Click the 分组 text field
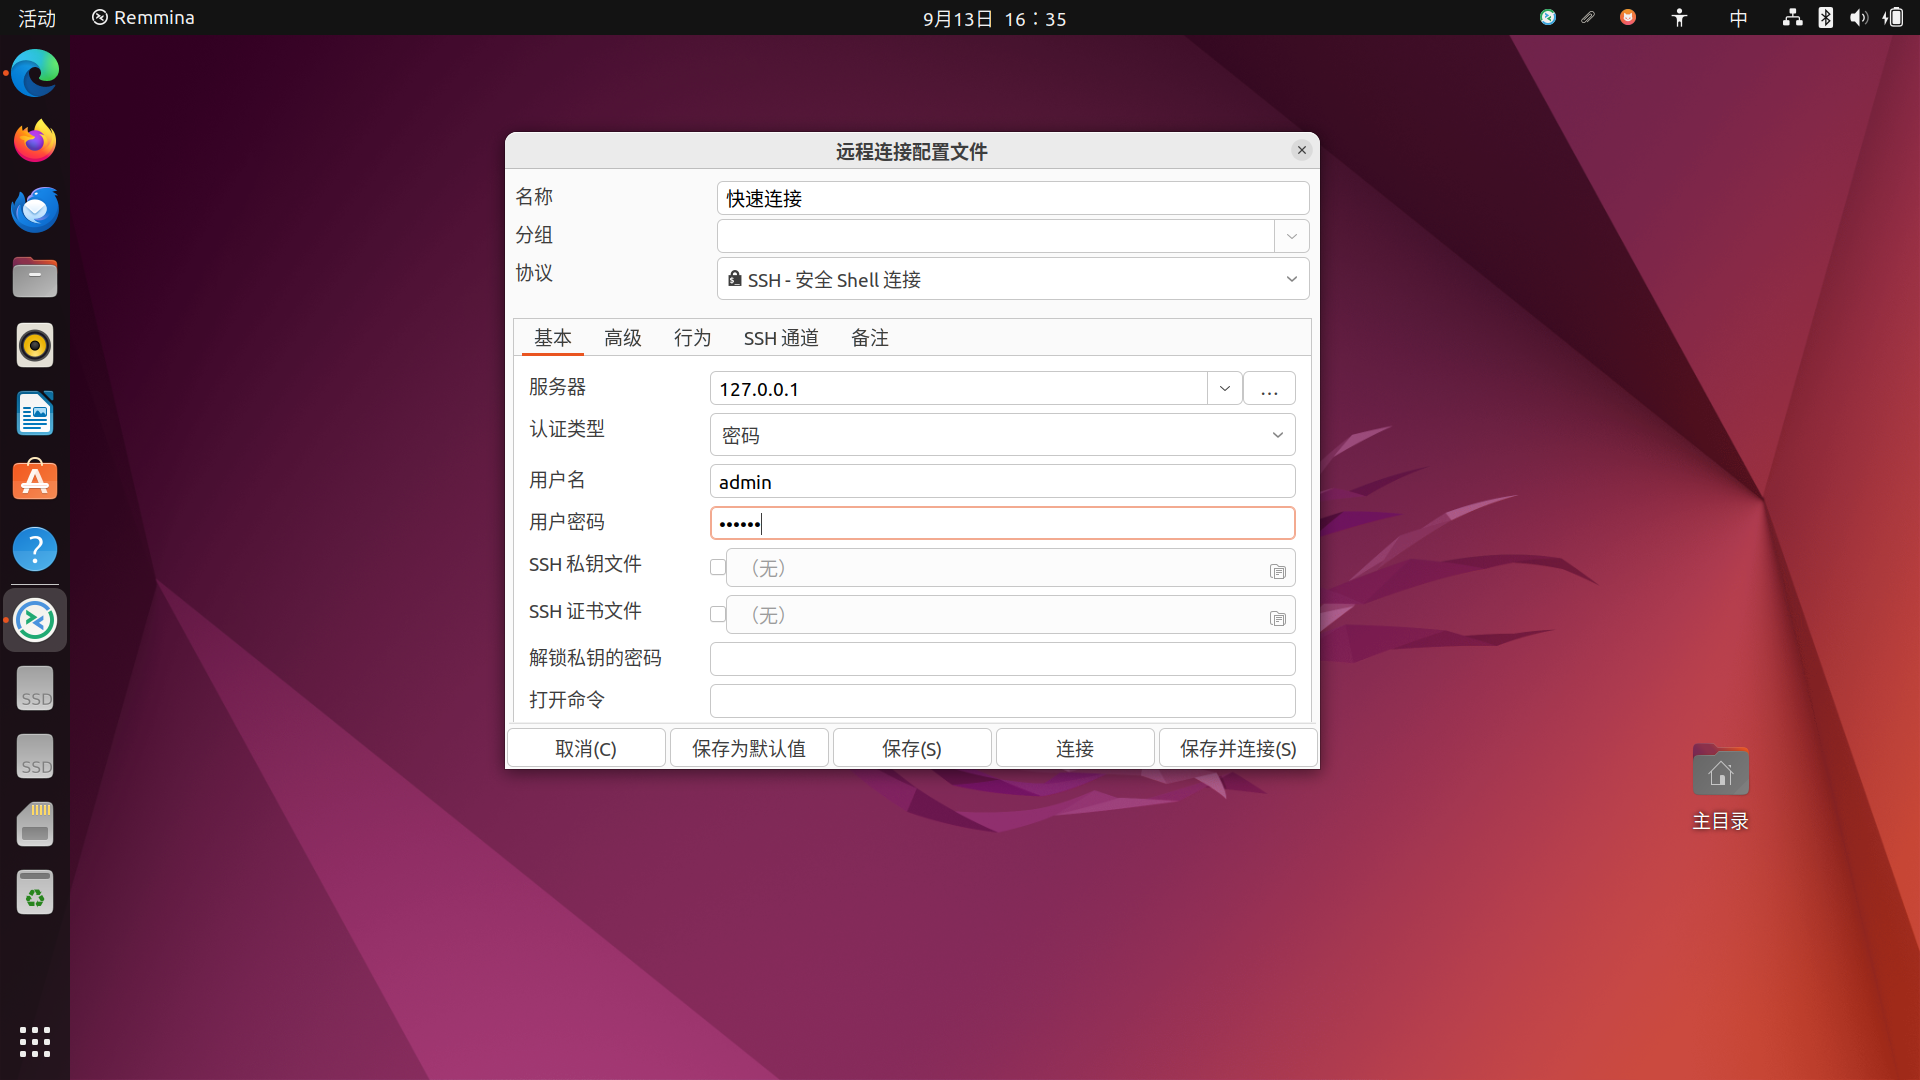The width and height of the screenshot is (1920, 1080). tap(996, 236)
